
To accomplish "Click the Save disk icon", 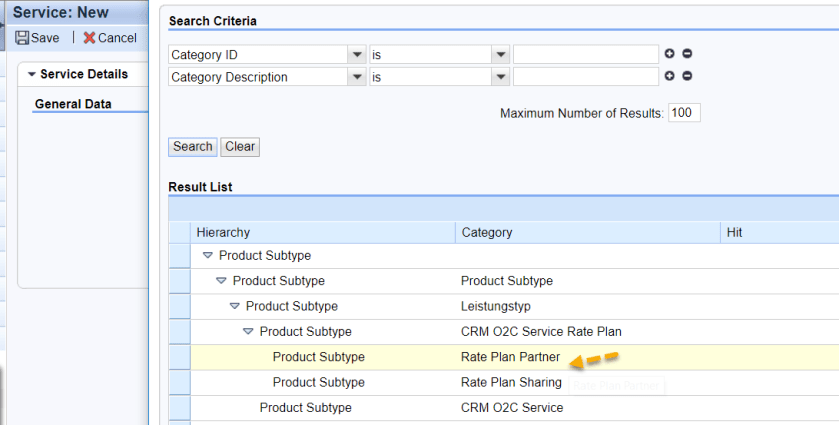I will pyautogui.click(x=22, y=38).
